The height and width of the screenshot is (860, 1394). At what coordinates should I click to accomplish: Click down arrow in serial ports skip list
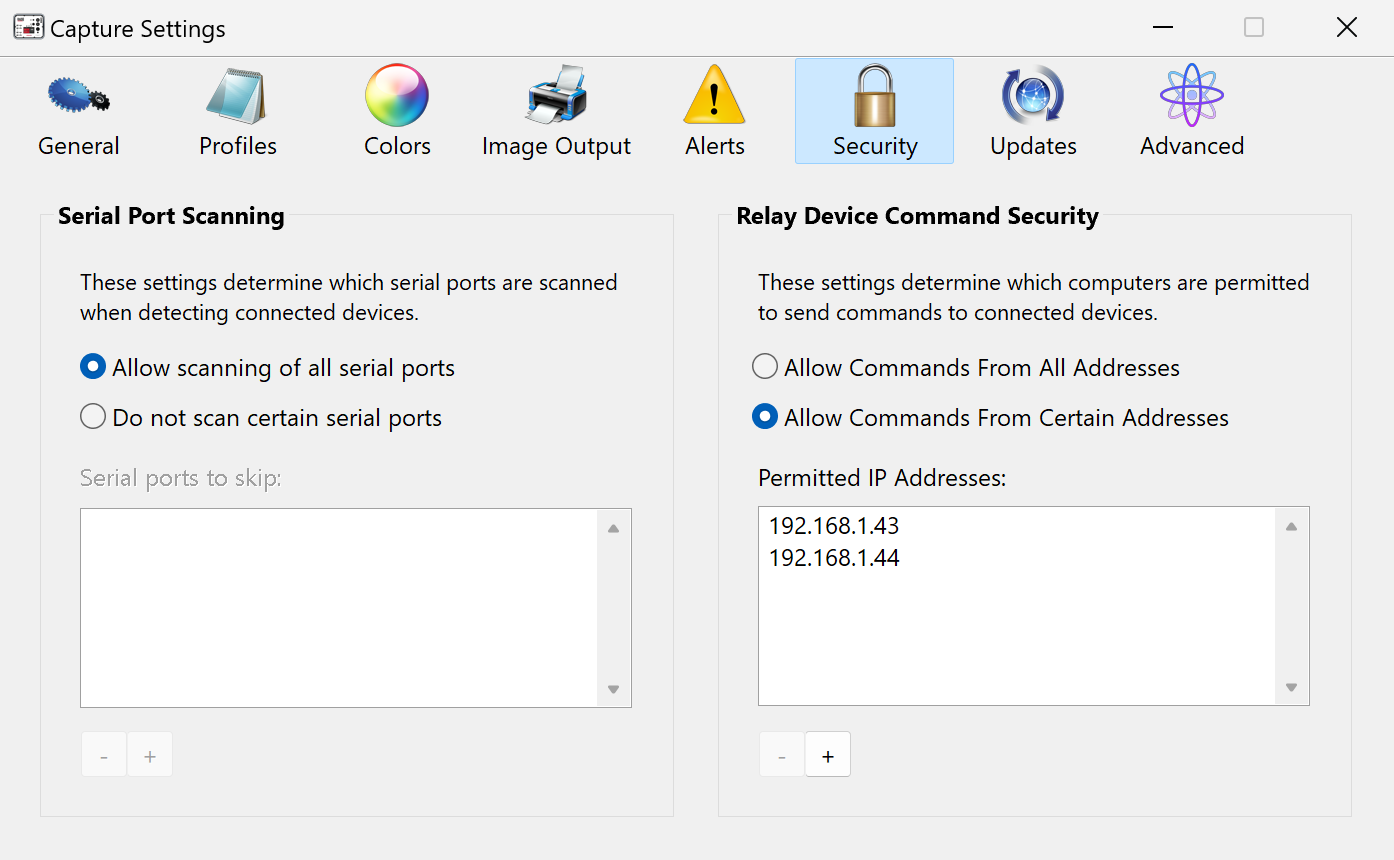pyautogui.click(x=613, y=689)
